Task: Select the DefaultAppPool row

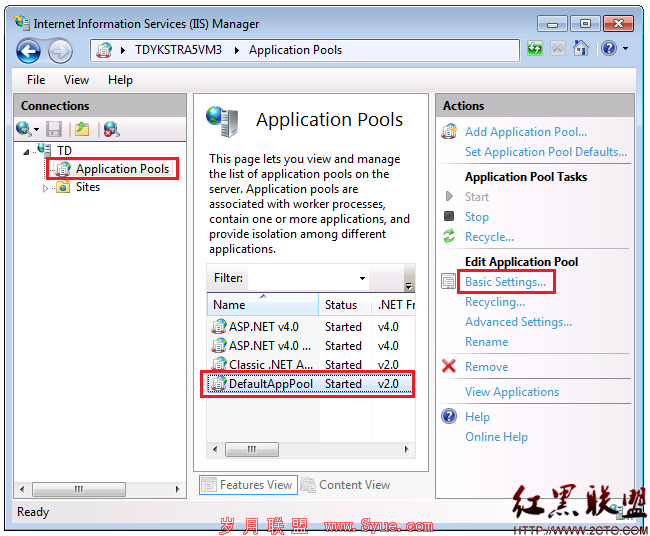Action: (x=310, y=384)
